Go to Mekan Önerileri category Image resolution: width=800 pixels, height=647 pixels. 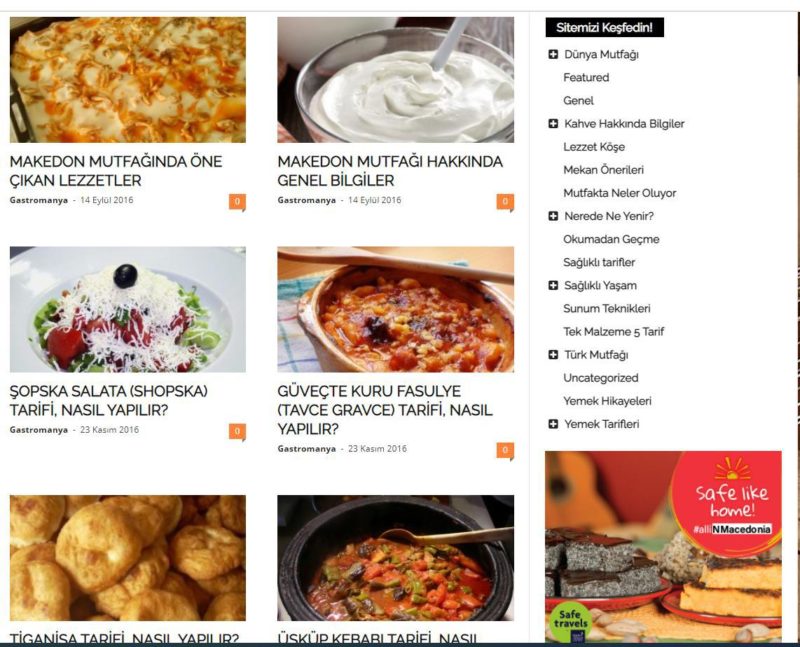(604, 170)
